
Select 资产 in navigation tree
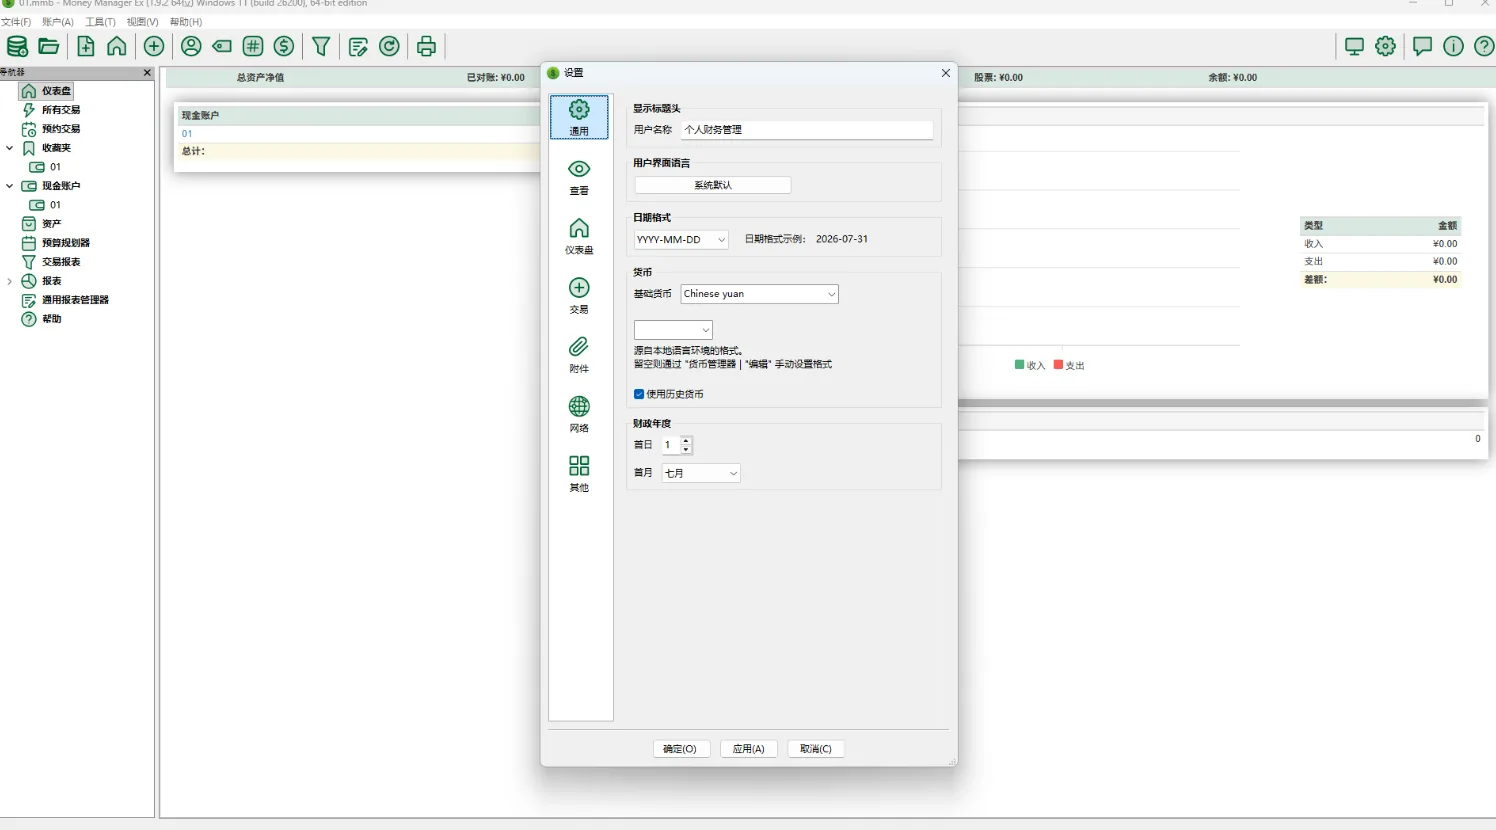tap(51, 224)
